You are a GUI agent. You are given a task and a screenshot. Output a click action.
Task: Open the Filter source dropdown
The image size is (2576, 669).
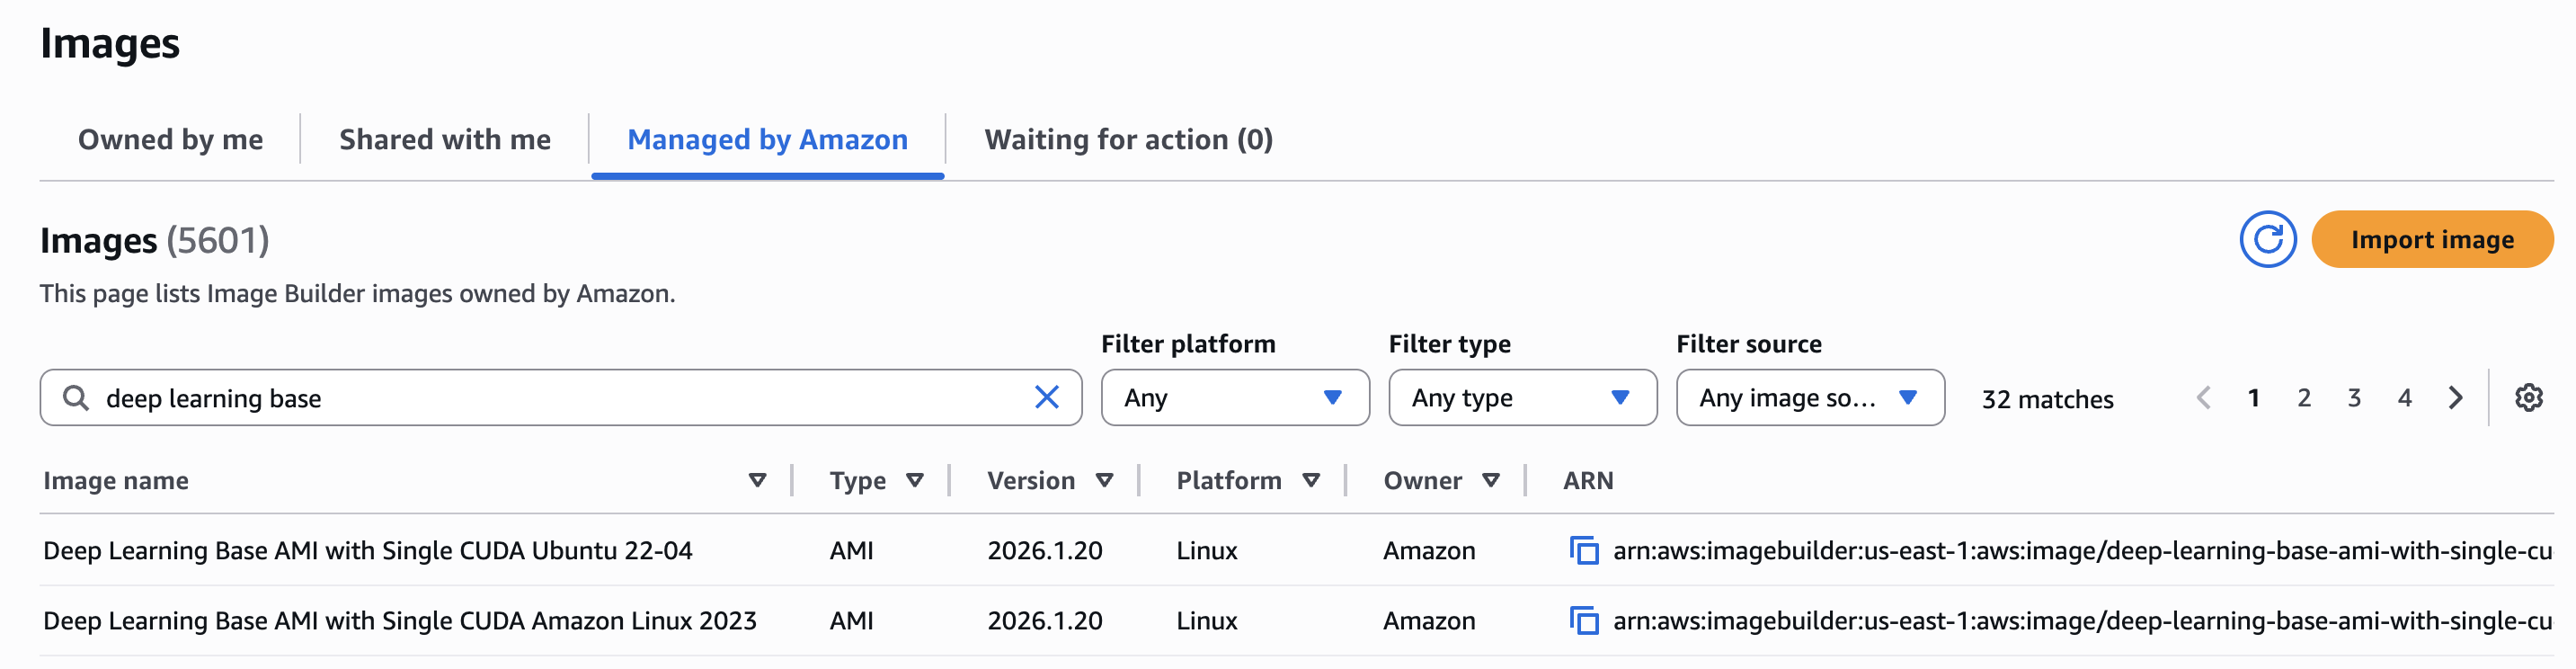(x=1810, y=397)
